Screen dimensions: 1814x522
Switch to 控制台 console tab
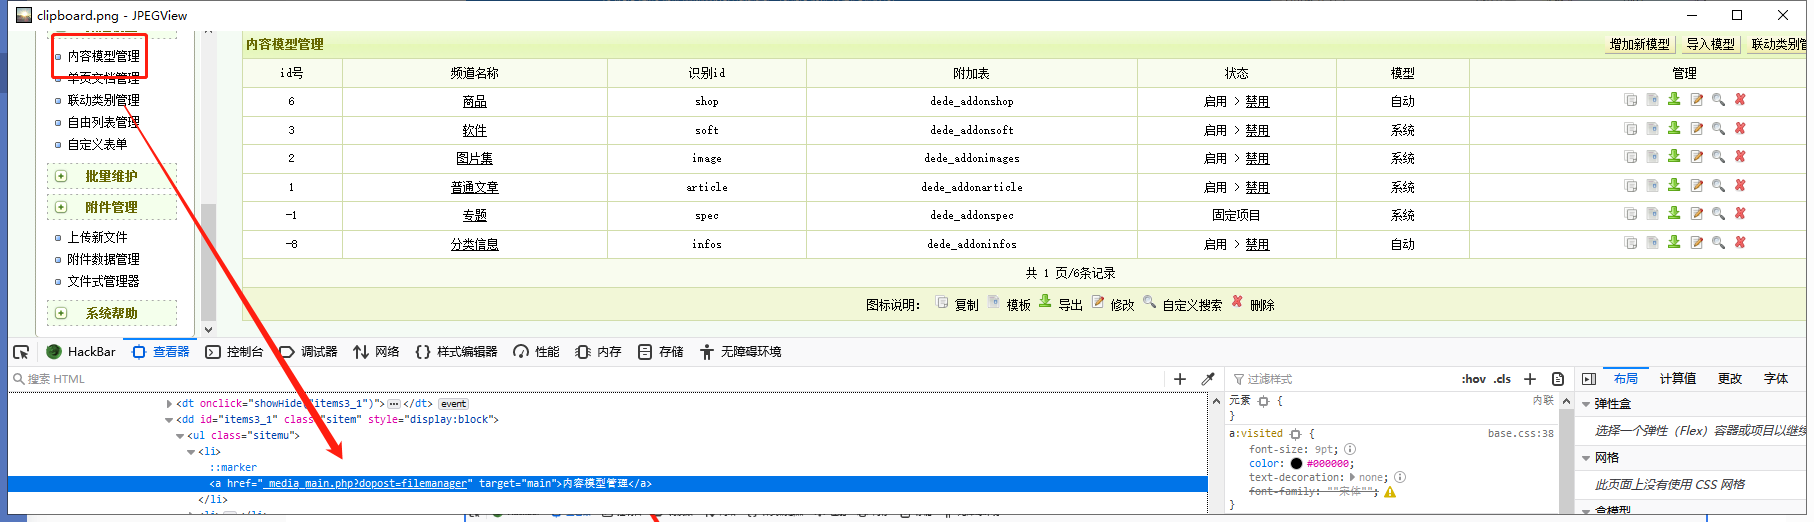[234, 352]
